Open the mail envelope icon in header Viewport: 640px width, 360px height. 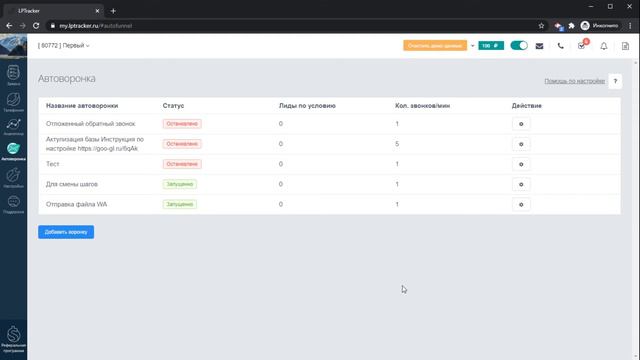point(539,46)
